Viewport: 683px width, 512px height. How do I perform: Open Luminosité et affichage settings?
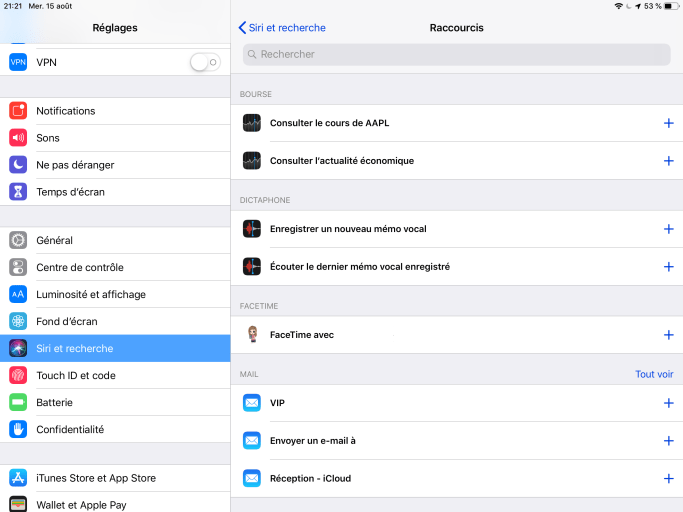click(91, 294)
